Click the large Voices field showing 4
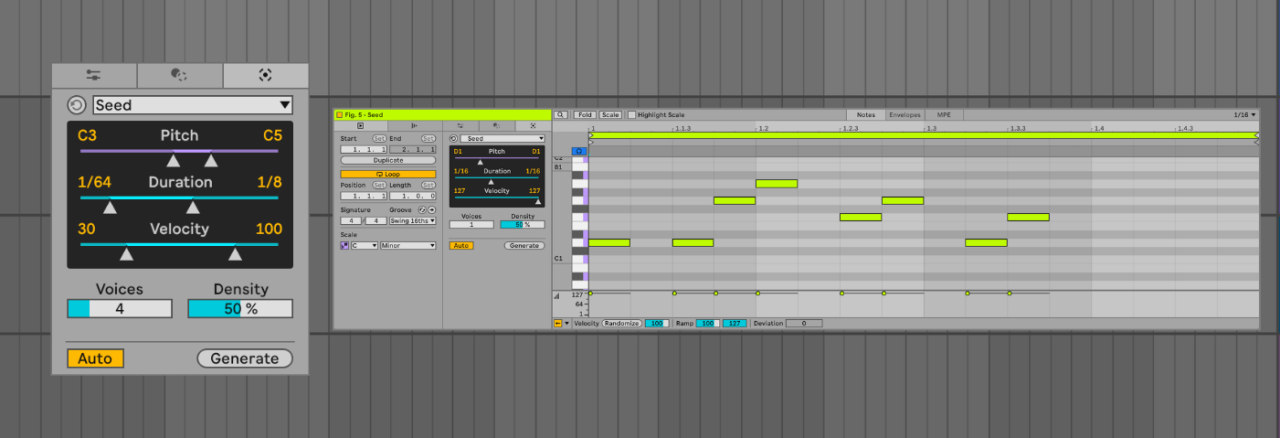The height and width of the screenshot is (438, 1280). [119, 309]
